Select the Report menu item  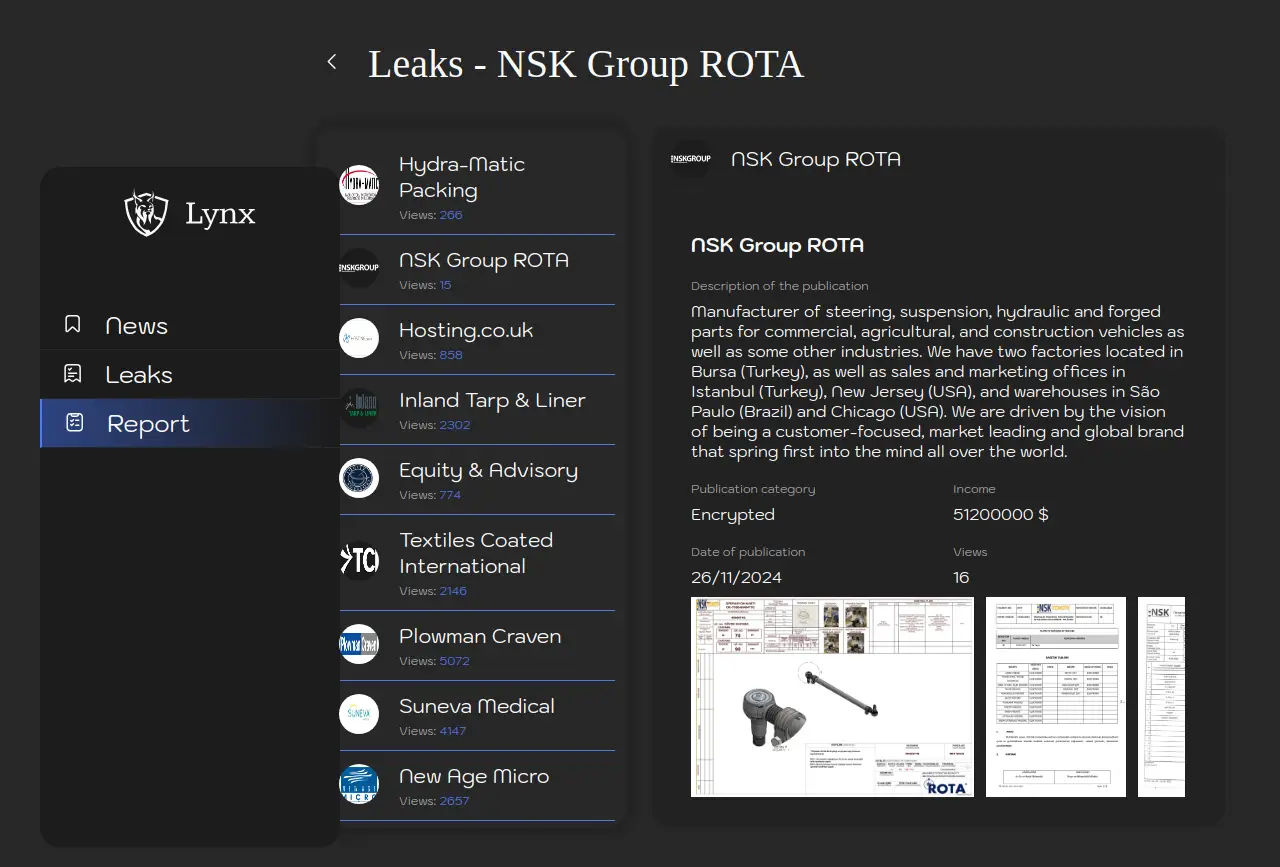point(148,424)
